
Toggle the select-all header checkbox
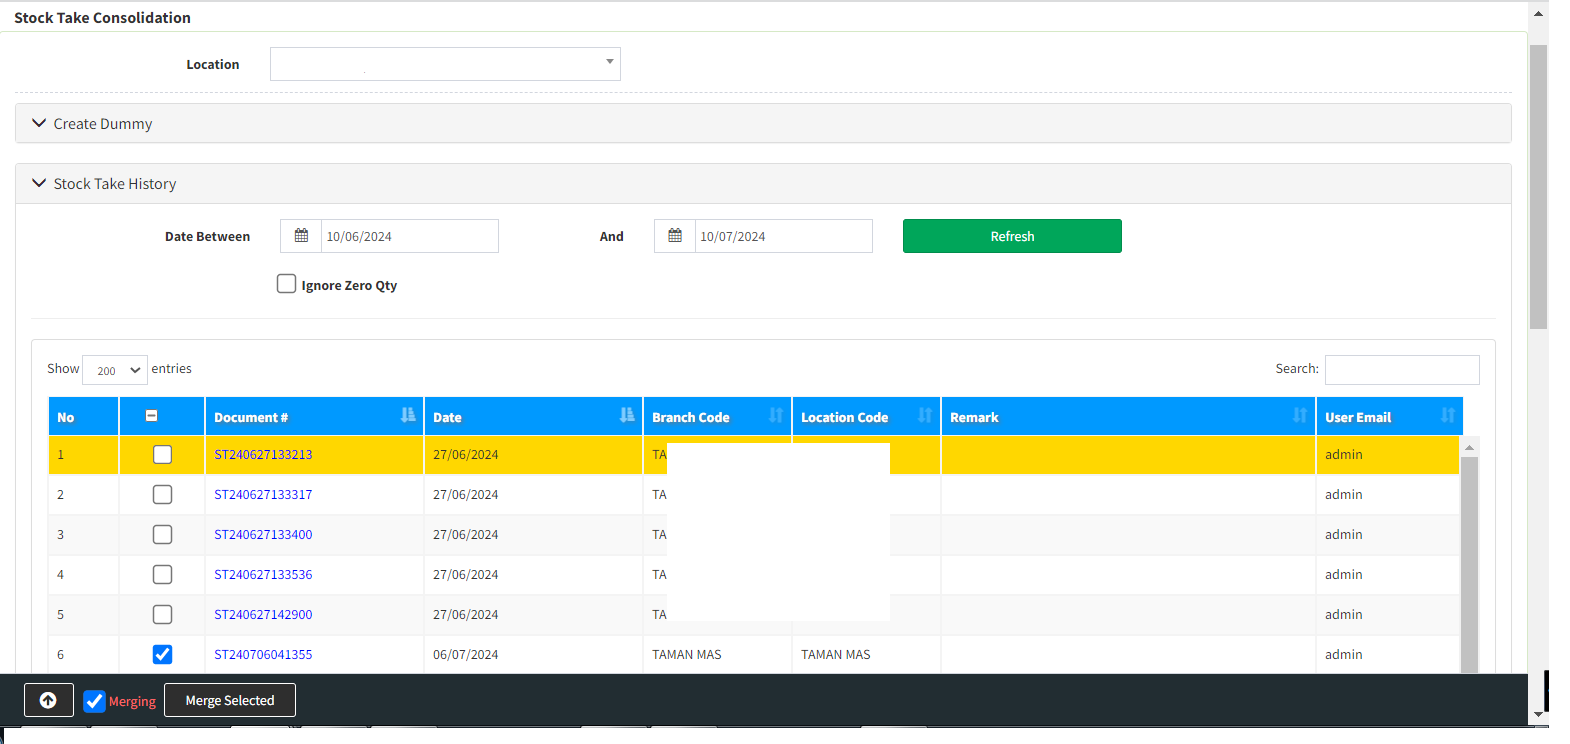152,416
